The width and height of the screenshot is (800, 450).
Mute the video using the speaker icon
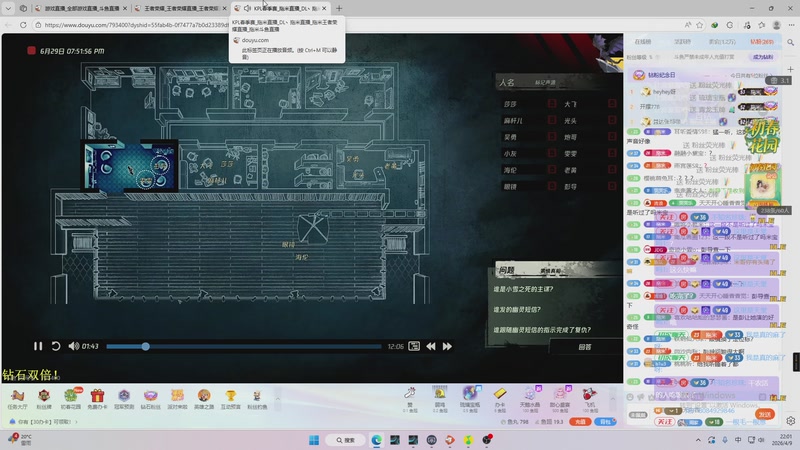[73, 346]
